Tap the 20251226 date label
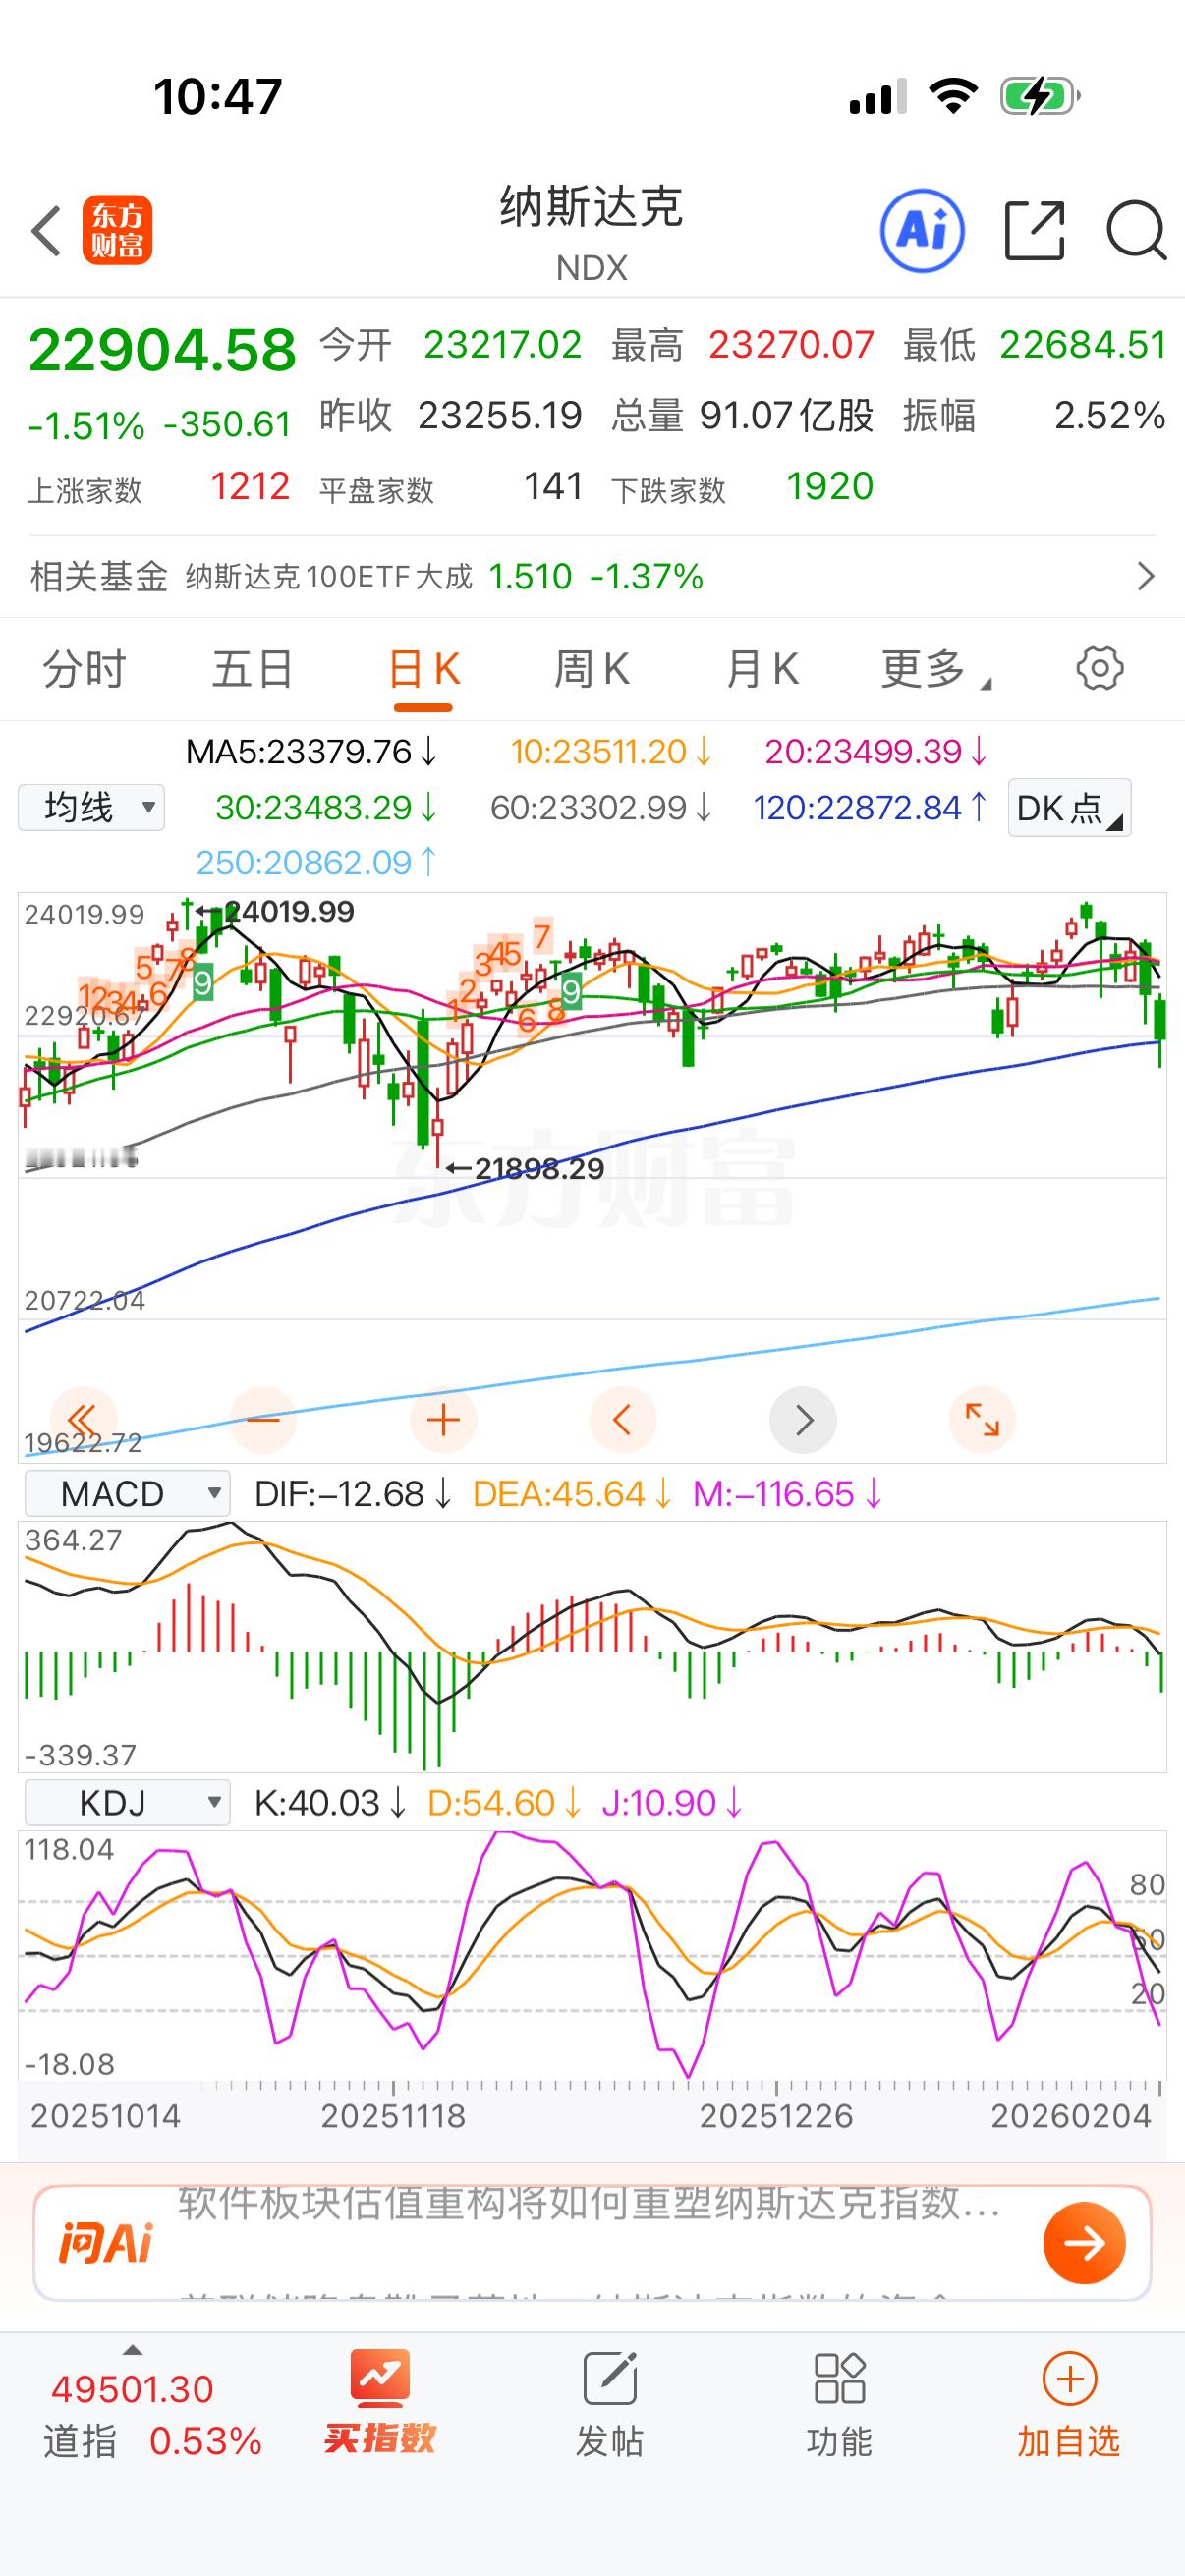 (x=776, y=2116)
